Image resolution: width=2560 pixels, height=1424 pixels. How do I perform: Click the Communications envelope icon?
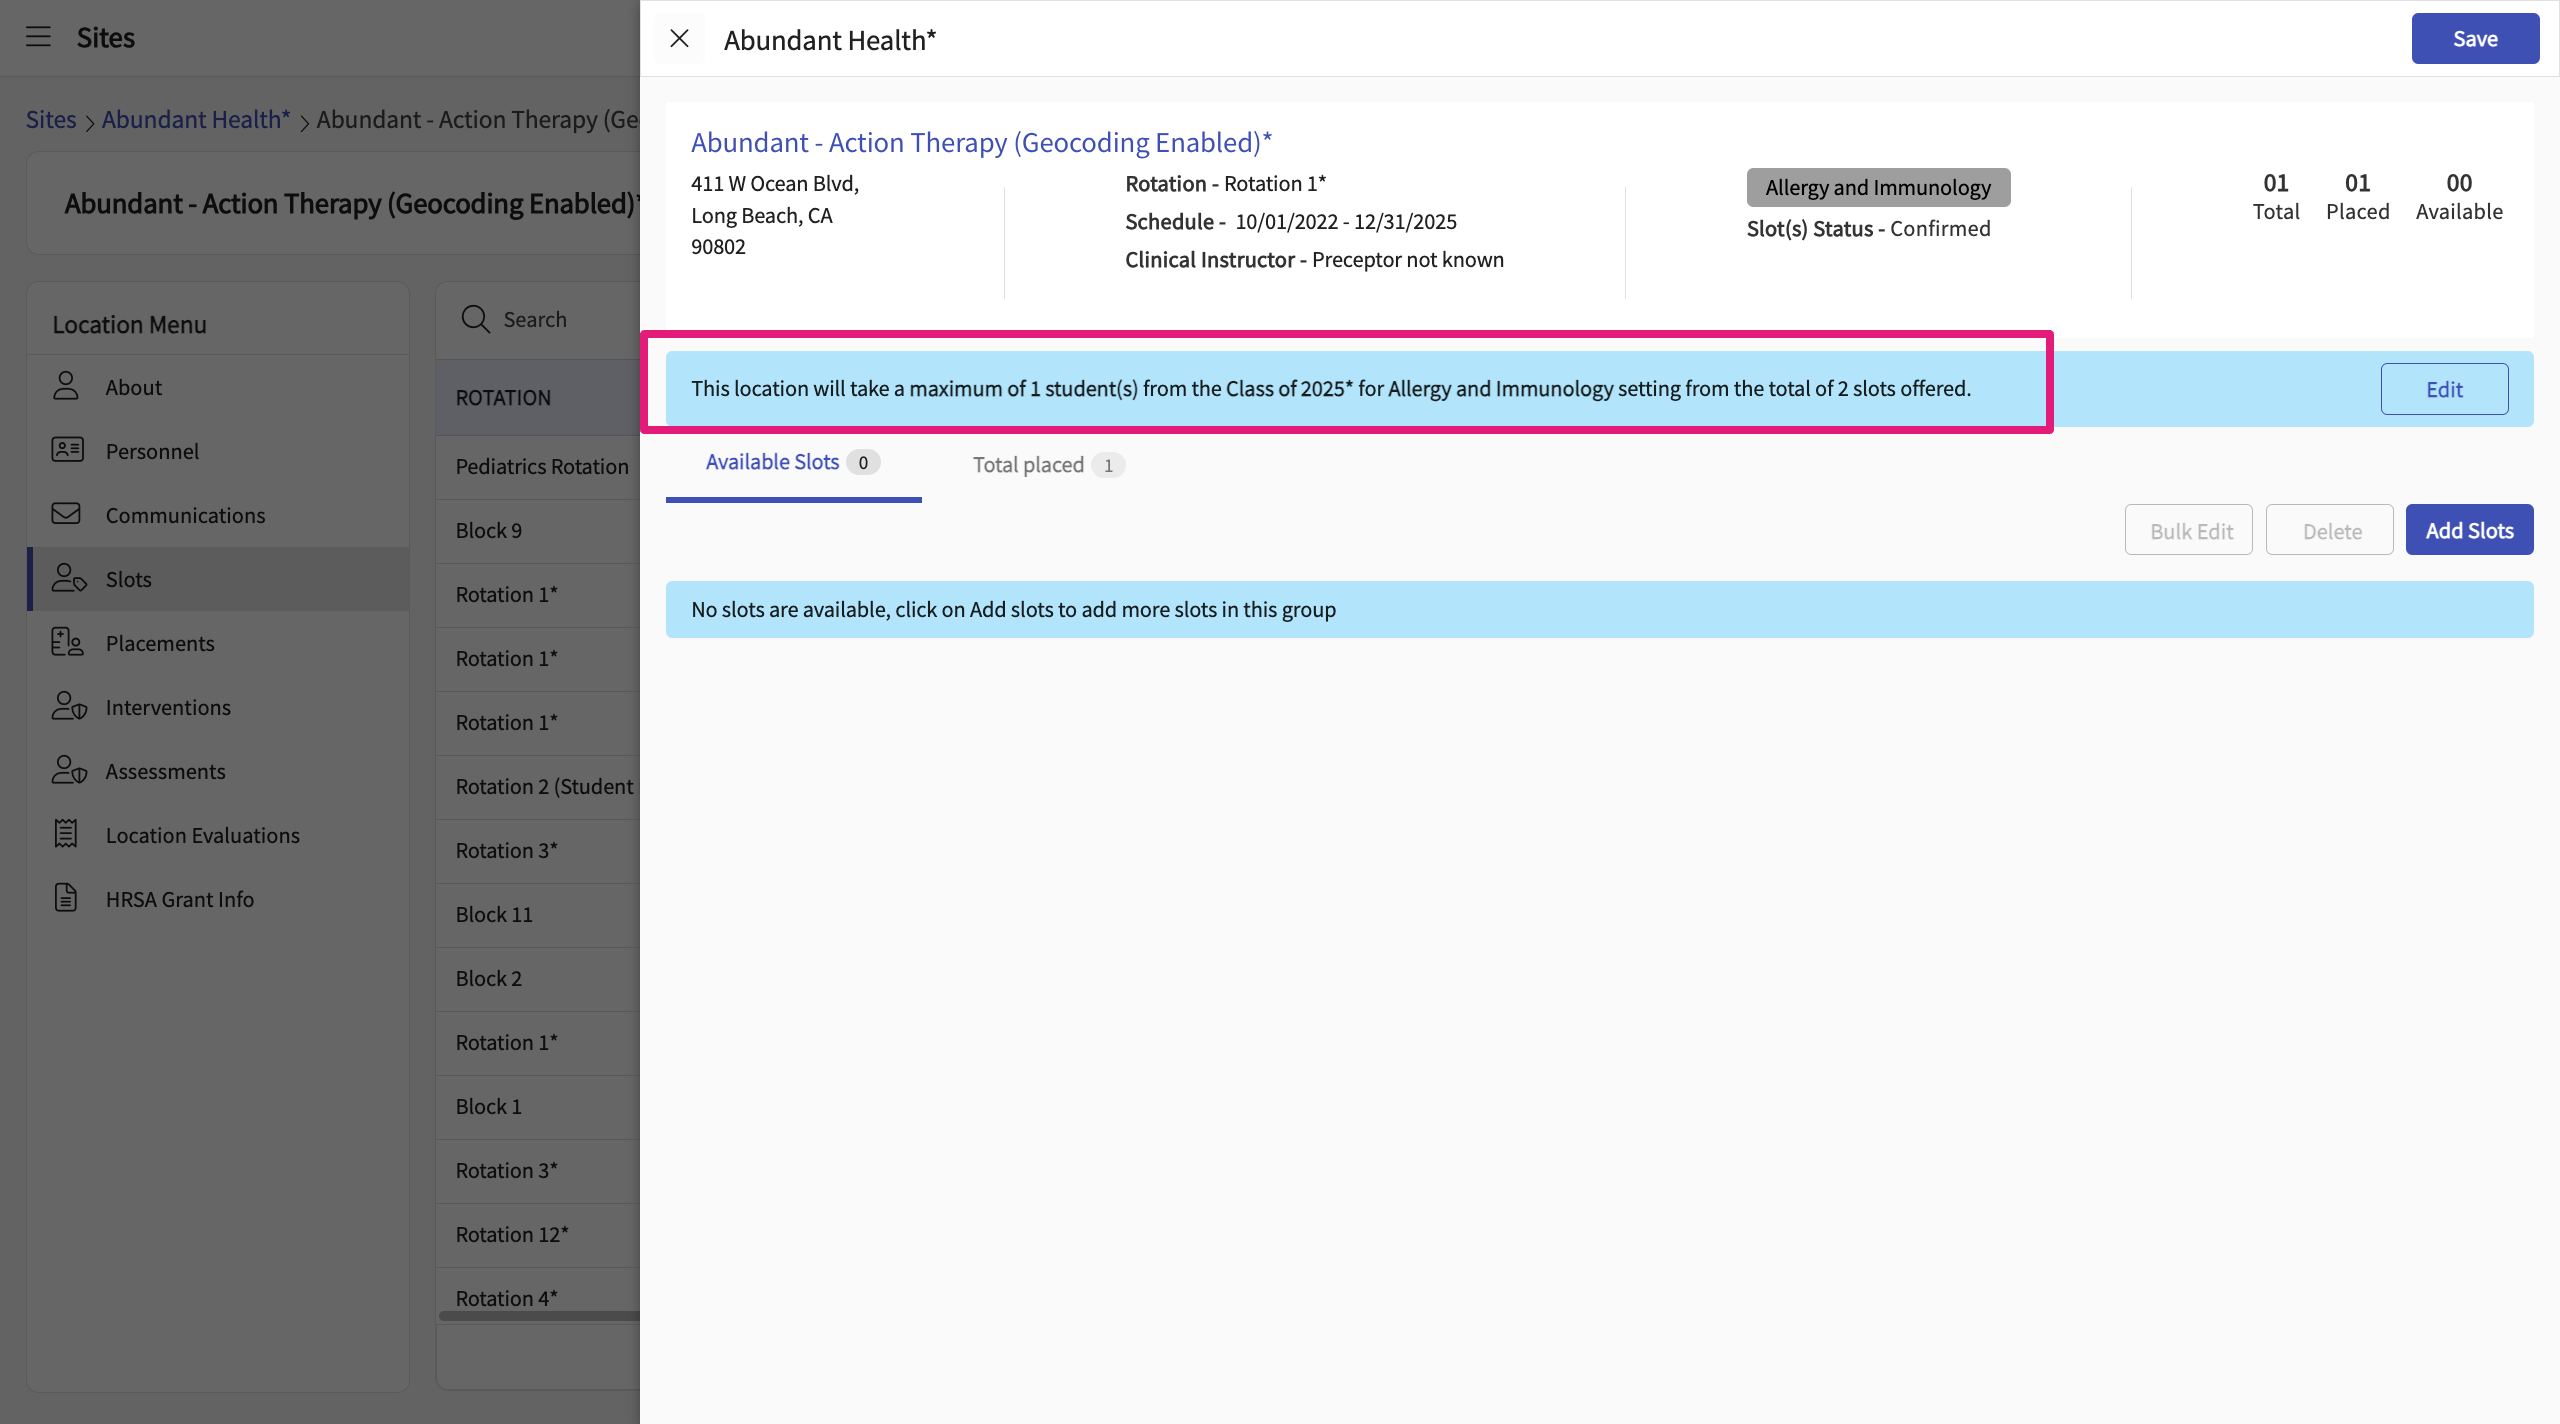click(x=66, y=514)
